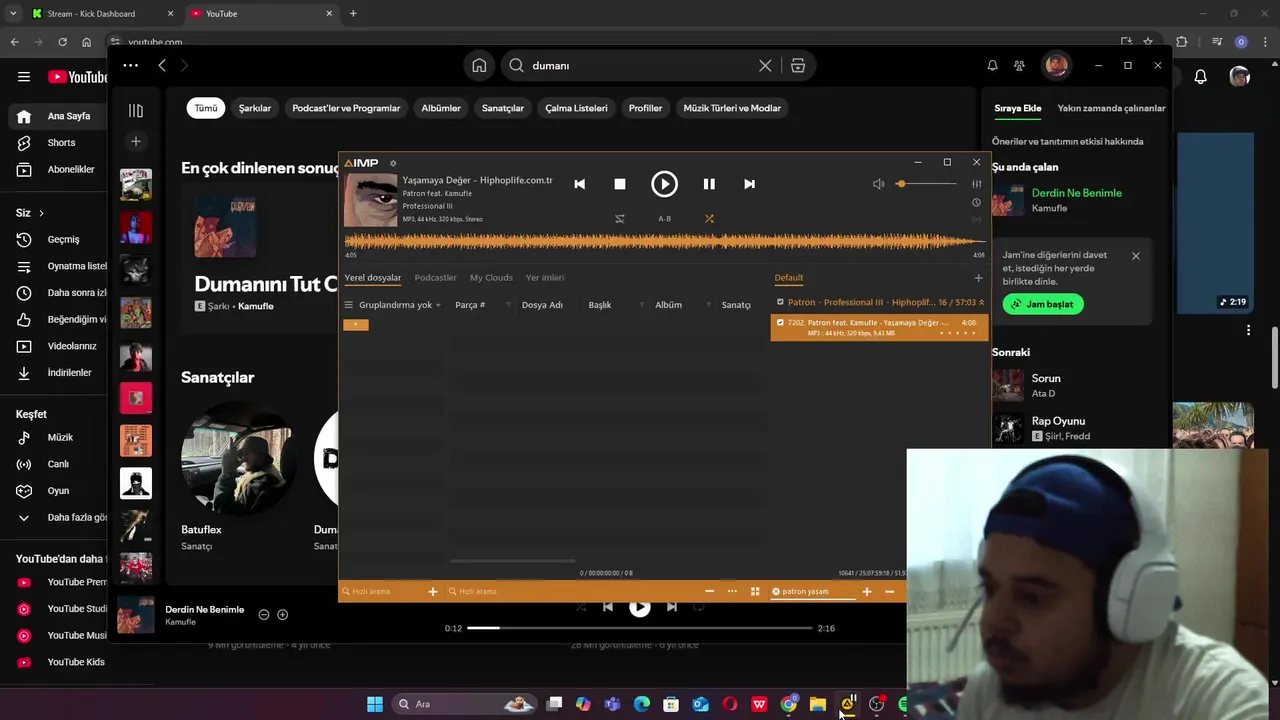Open Spotify browse icon beside search
Screen dimensions: 1280x720
coord(798,65)
